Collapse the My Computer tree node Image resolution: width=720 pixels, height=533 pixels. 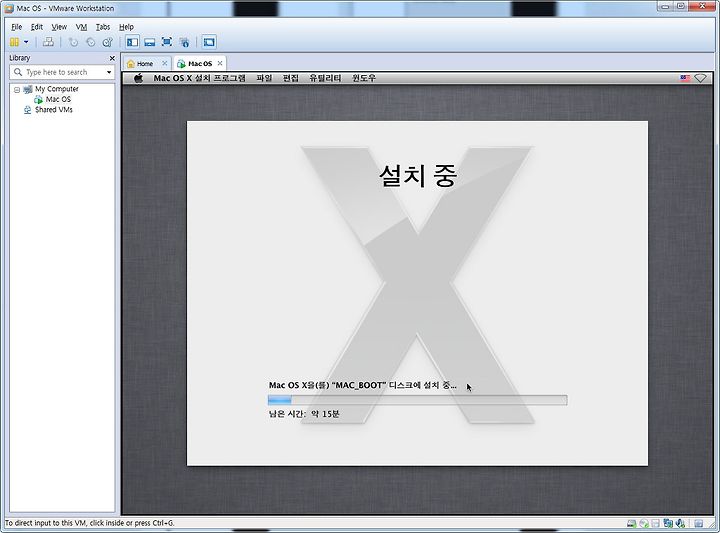(17, 90)
